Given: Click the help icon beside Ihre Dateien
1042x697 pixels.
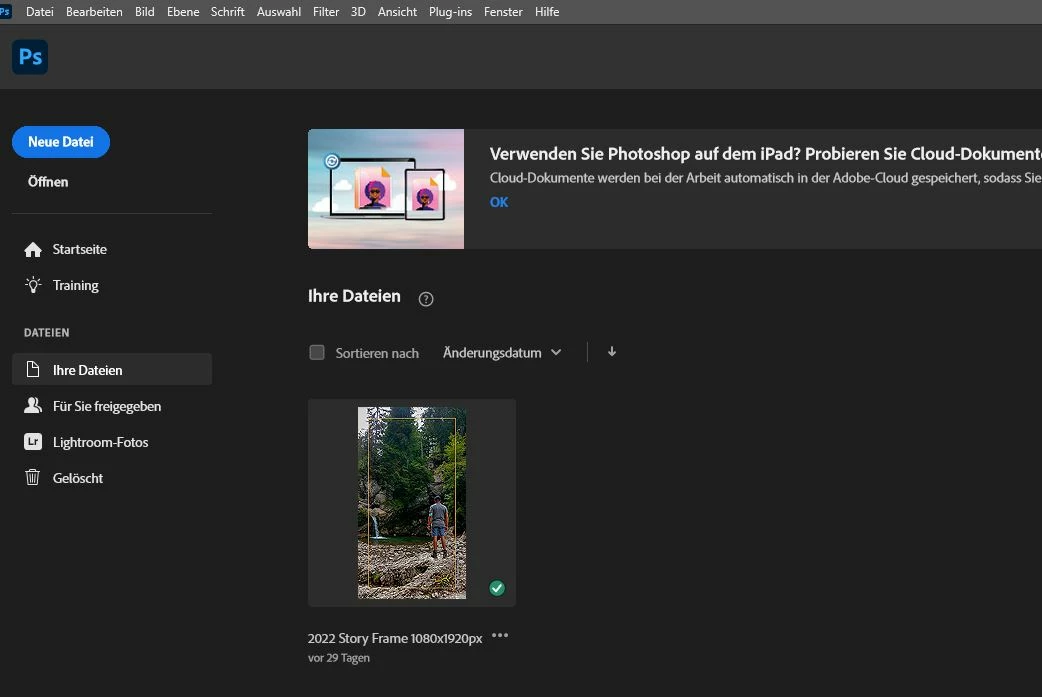Looking at the screenshot, I should click(x=426, y=299).
